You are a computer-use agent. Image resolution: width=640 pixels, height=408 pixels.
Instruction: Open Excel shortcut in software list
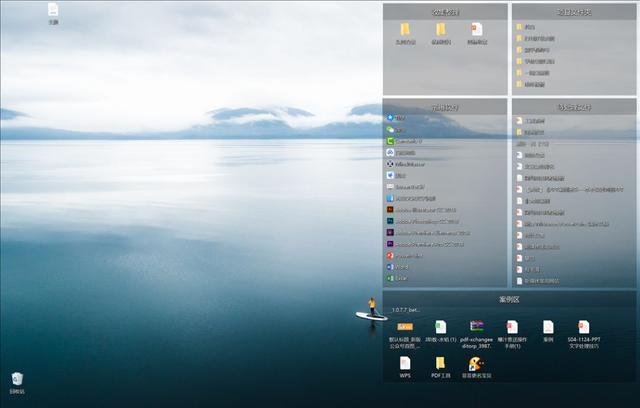tap(391, 277)
